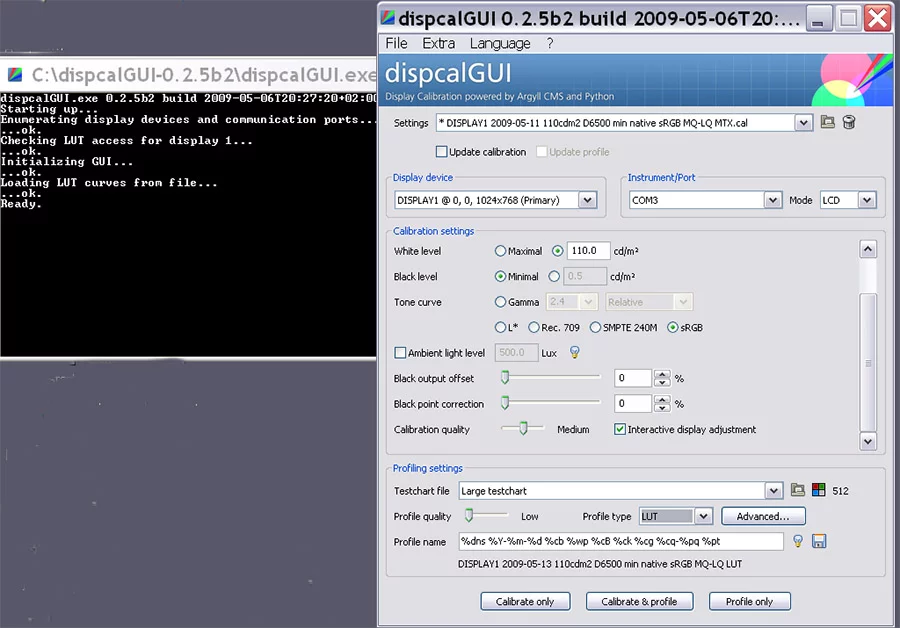
Task: Click dispcalGUI window title bar app icon
Action: 388,18
